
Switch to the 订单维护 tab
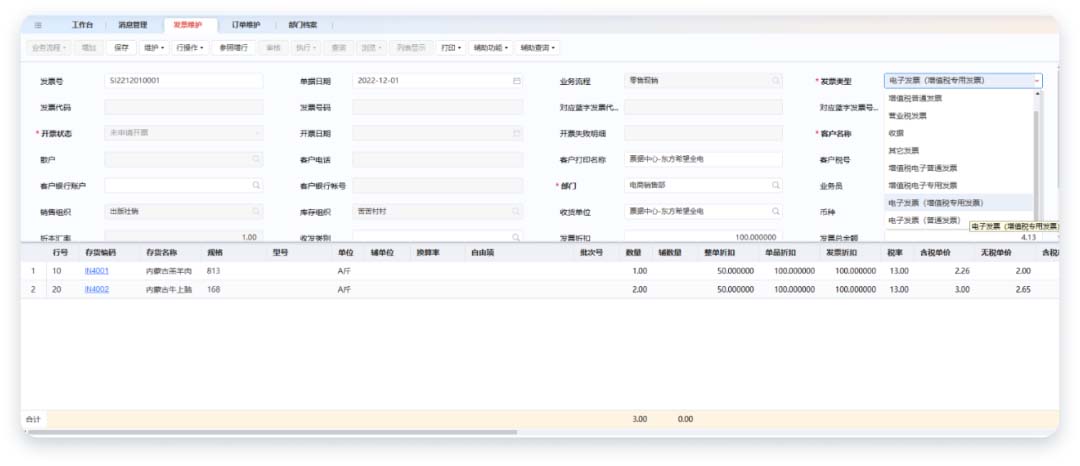coord(245,25)
